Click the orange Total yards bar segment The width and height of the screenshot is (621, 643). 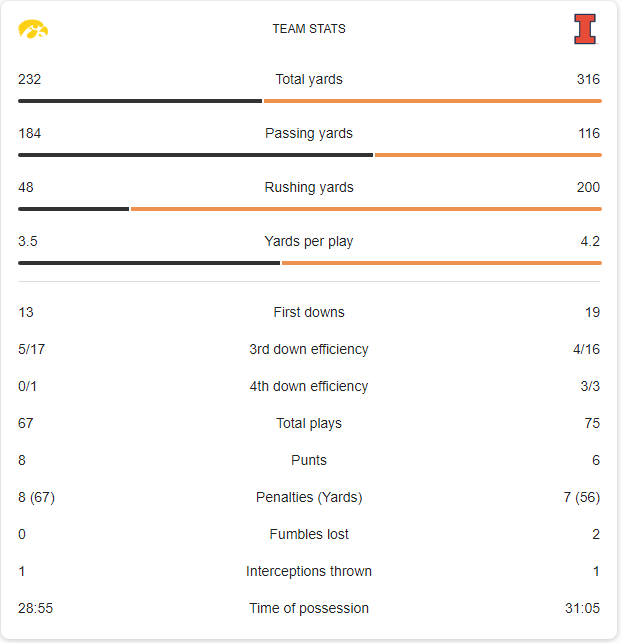pos(432,101)
